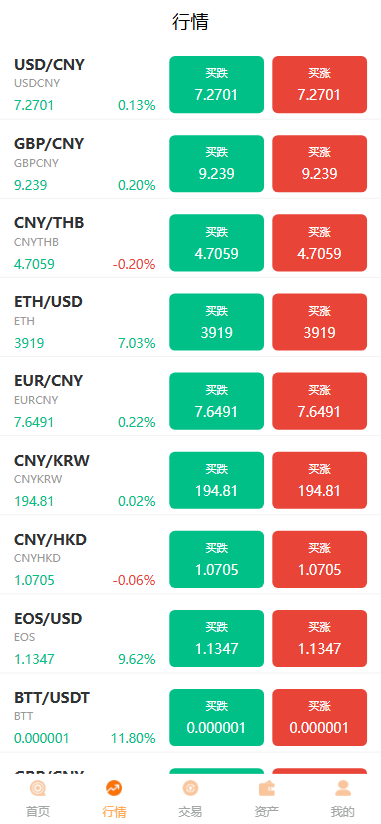Buy up ETH/USD at 3919
The image size is (381, 824).
[320, 322]
